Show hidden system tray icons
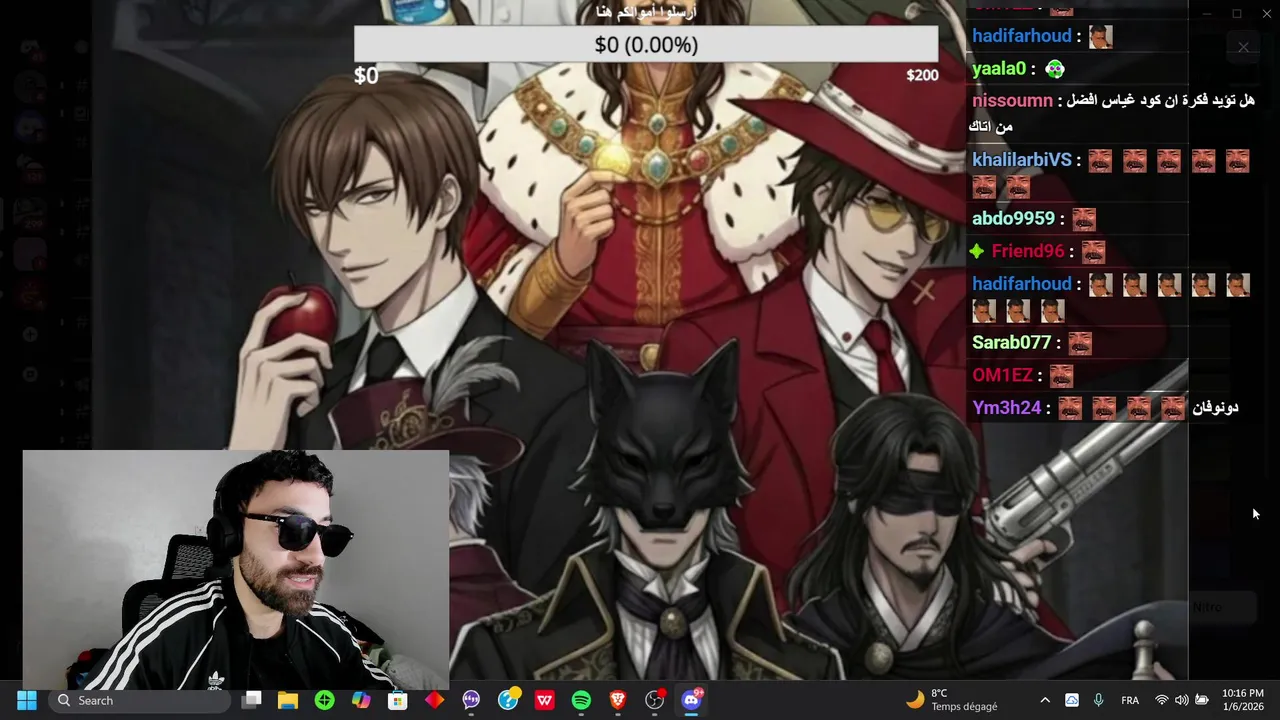 [x=1045, y=700]
